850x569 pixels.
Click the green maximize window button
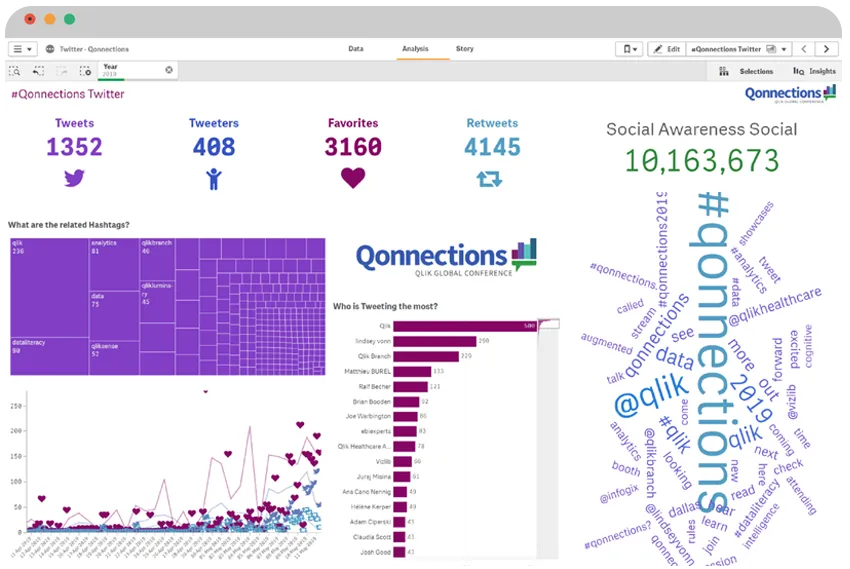point(69,19)
